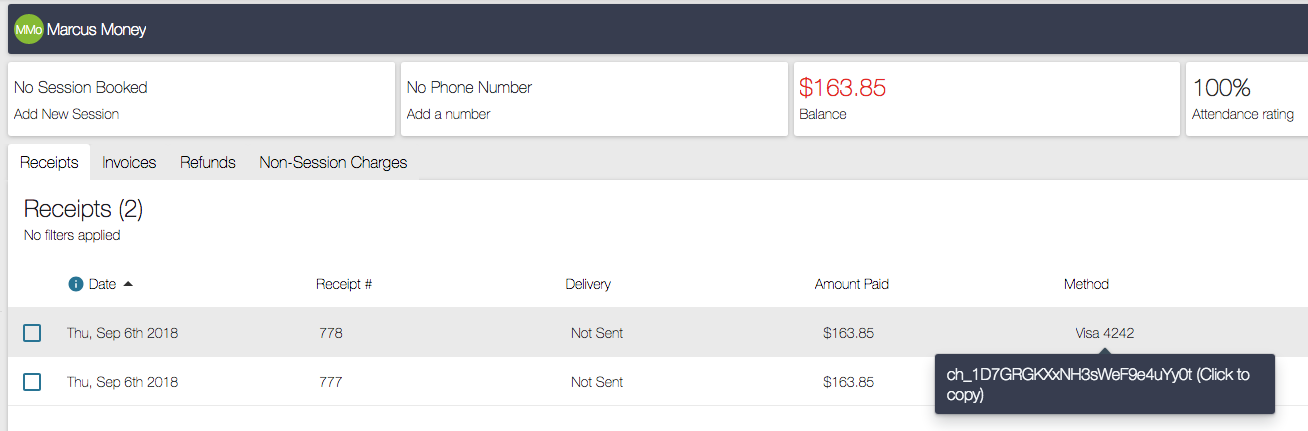Click the Marcus Money client name
Viewport: 1308px width, 431px height.
pyautogui.click(x=96, y=30)
